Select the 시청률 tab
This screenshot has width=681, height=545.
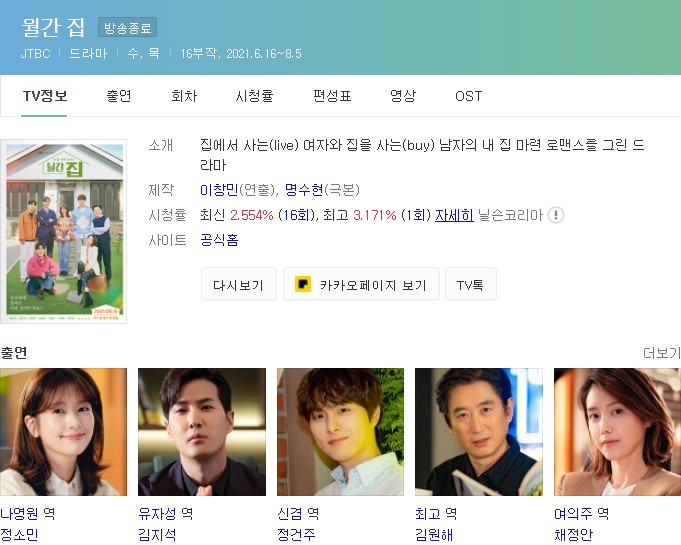coord(255,96)
